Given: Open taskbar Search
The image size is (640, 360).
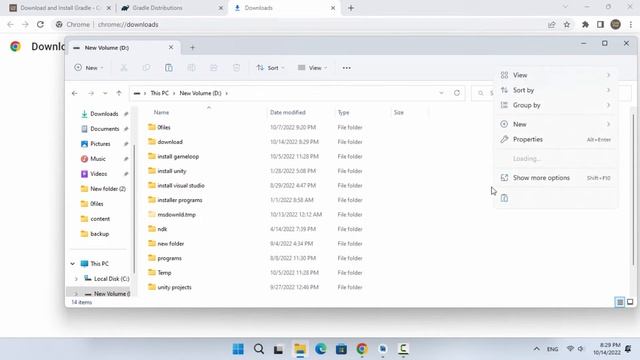Looking at the screenshot, I should tap(259, 349).
